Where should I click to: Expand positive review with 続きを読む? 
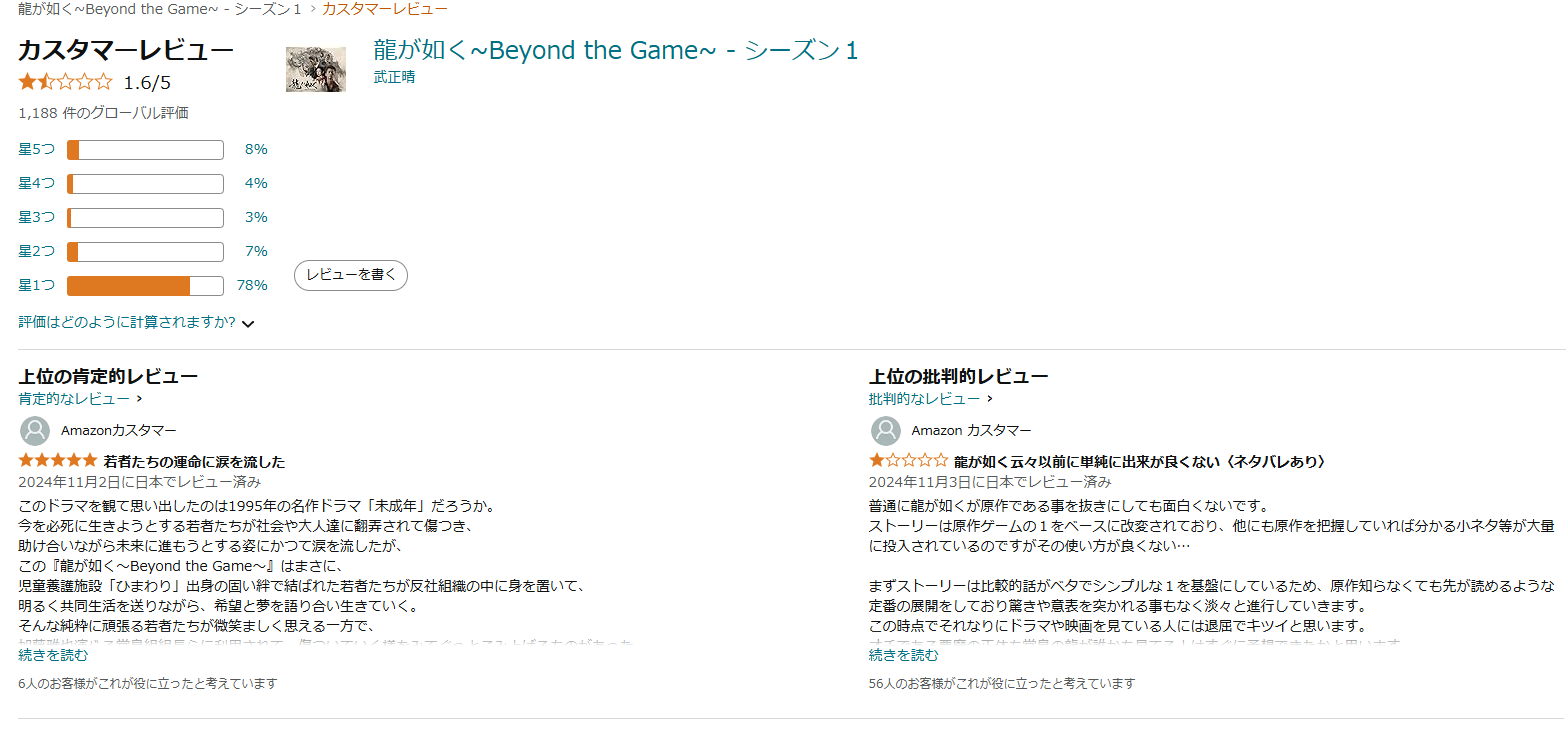pos(53,655)
